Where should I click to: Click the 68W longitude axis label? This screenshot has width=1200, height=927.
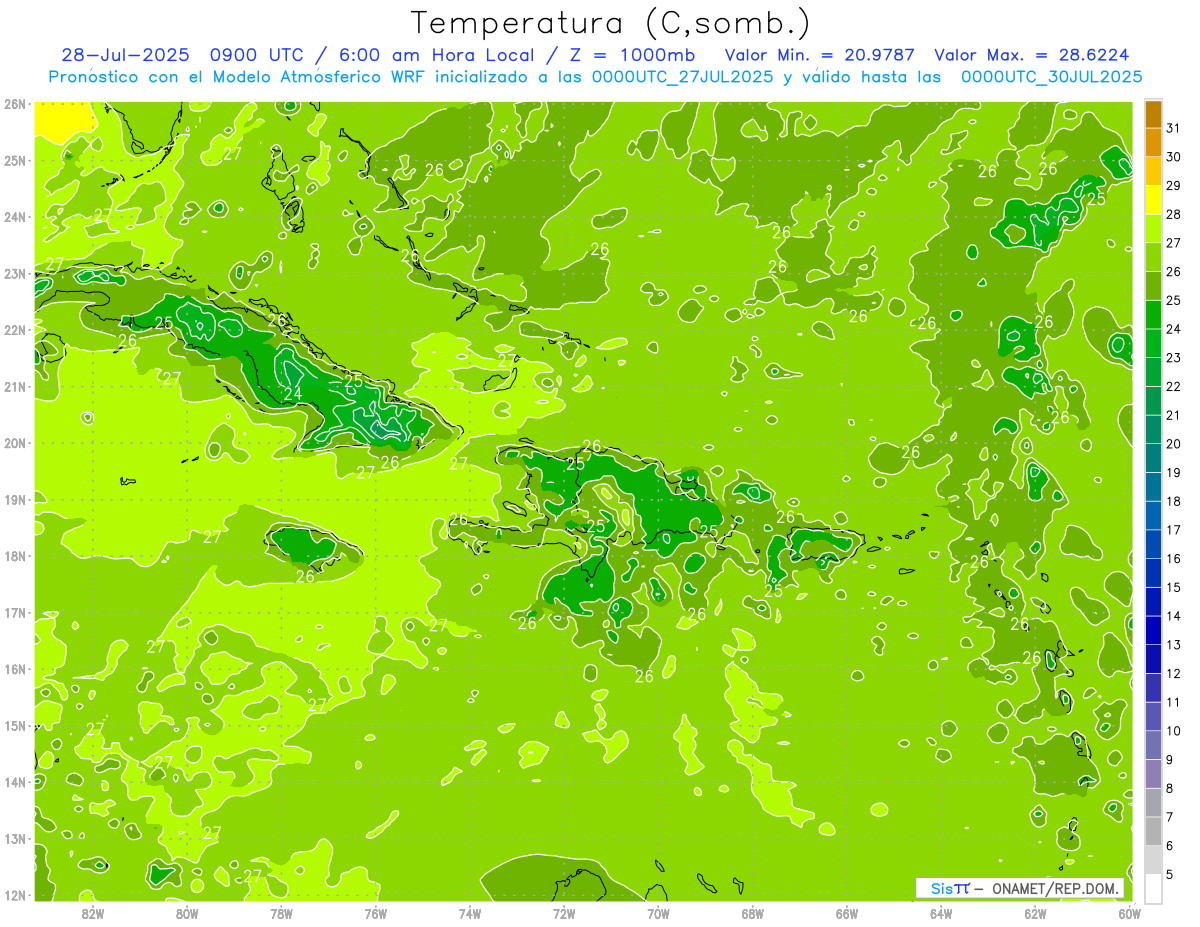(x=753, y=913)
